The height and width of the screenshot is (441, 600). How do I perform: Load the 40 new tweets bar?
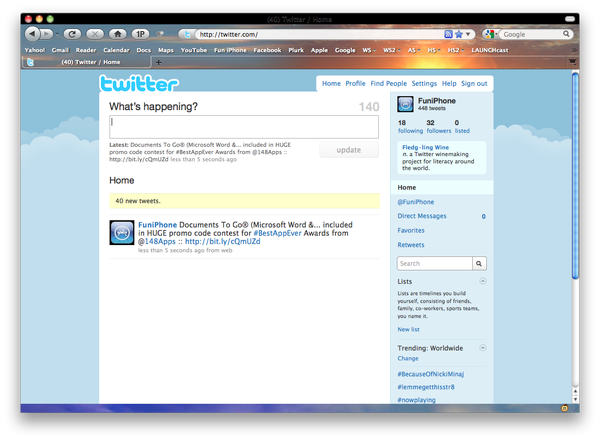point(245,201)
